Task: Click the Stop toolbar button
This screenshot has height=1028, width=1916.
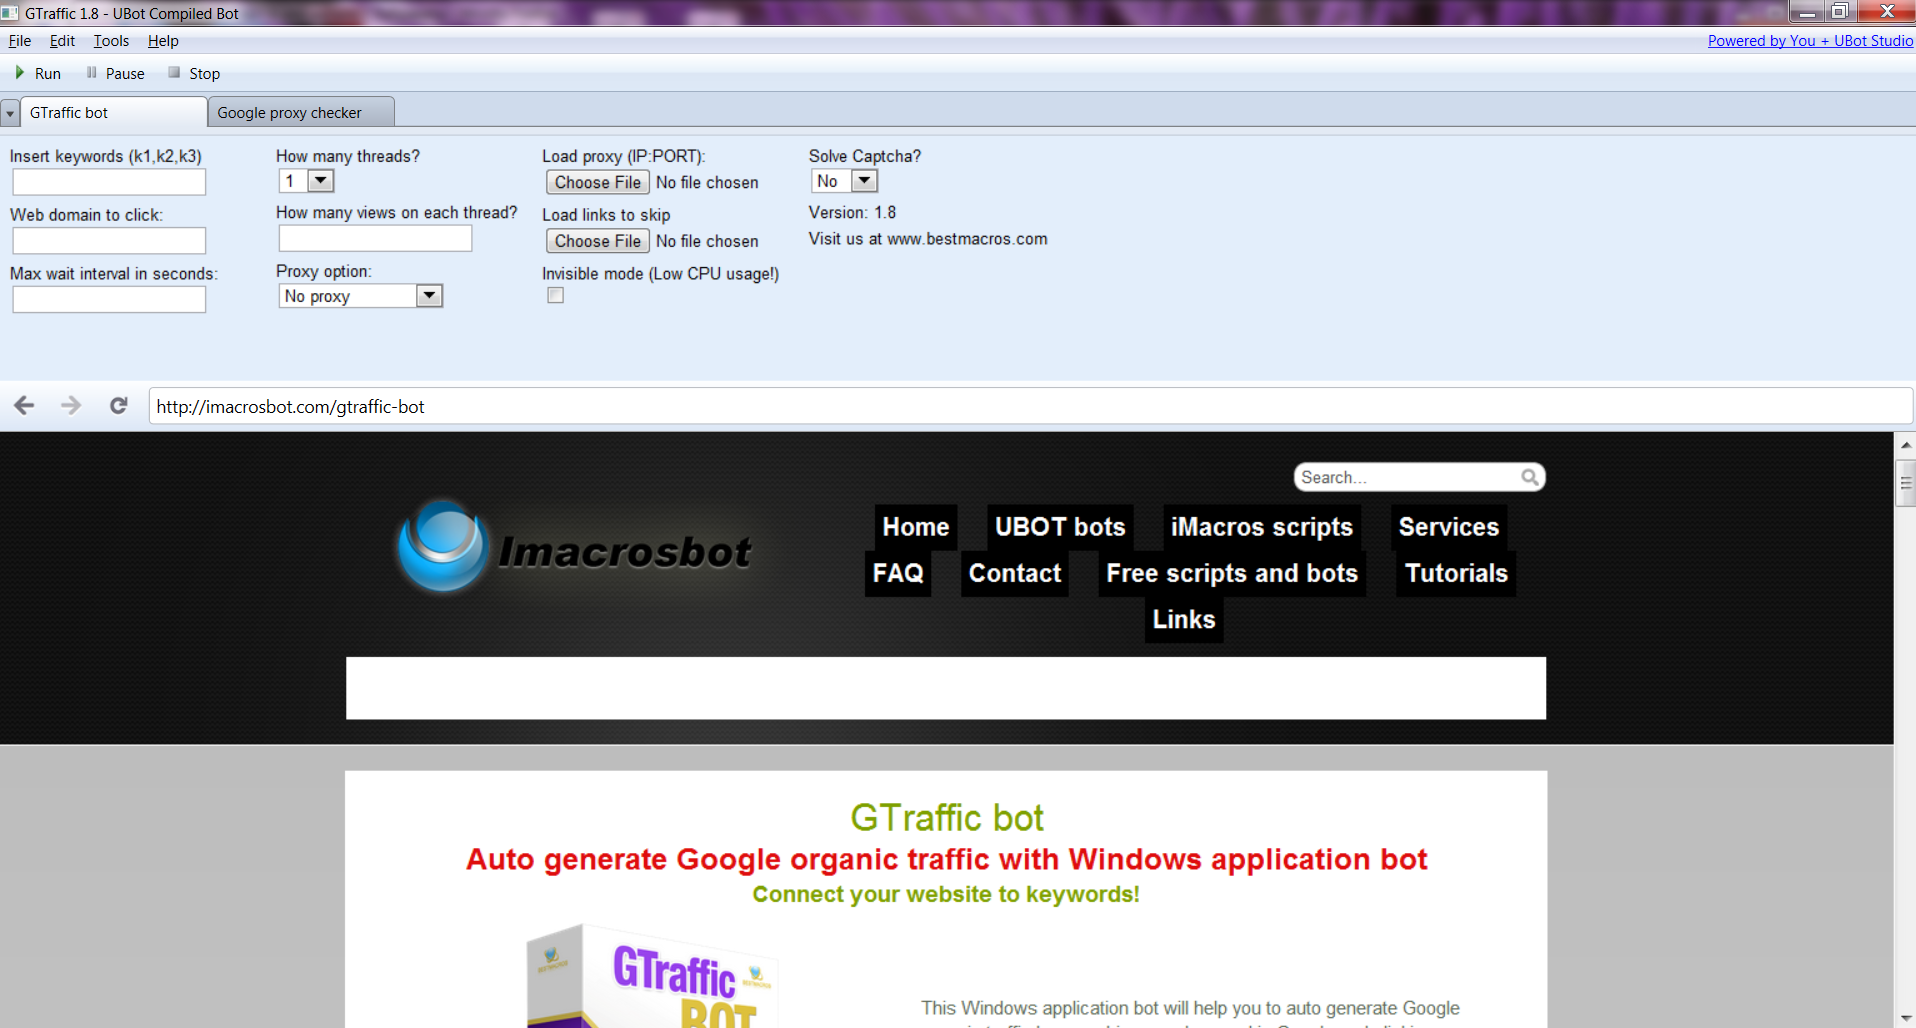Action: (x=194, y=73)
